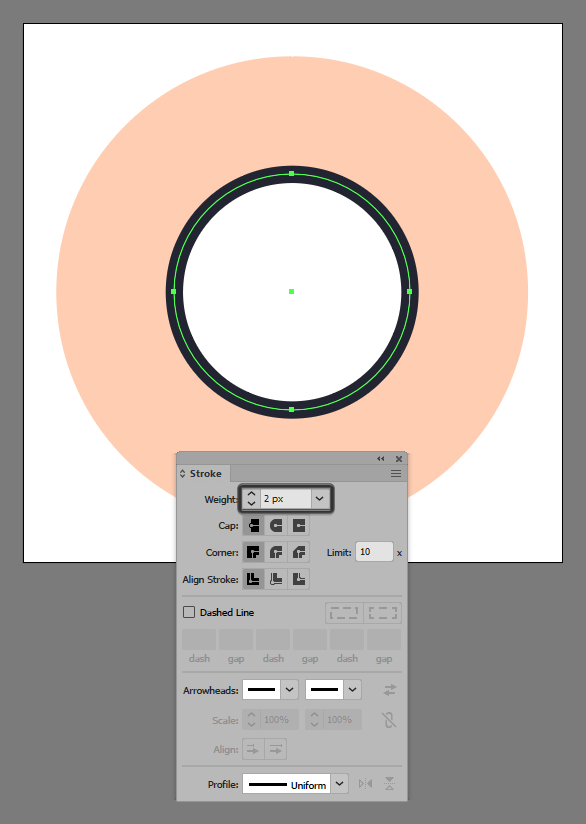
Task: Click the first gap field
Action: click(236, 640)
